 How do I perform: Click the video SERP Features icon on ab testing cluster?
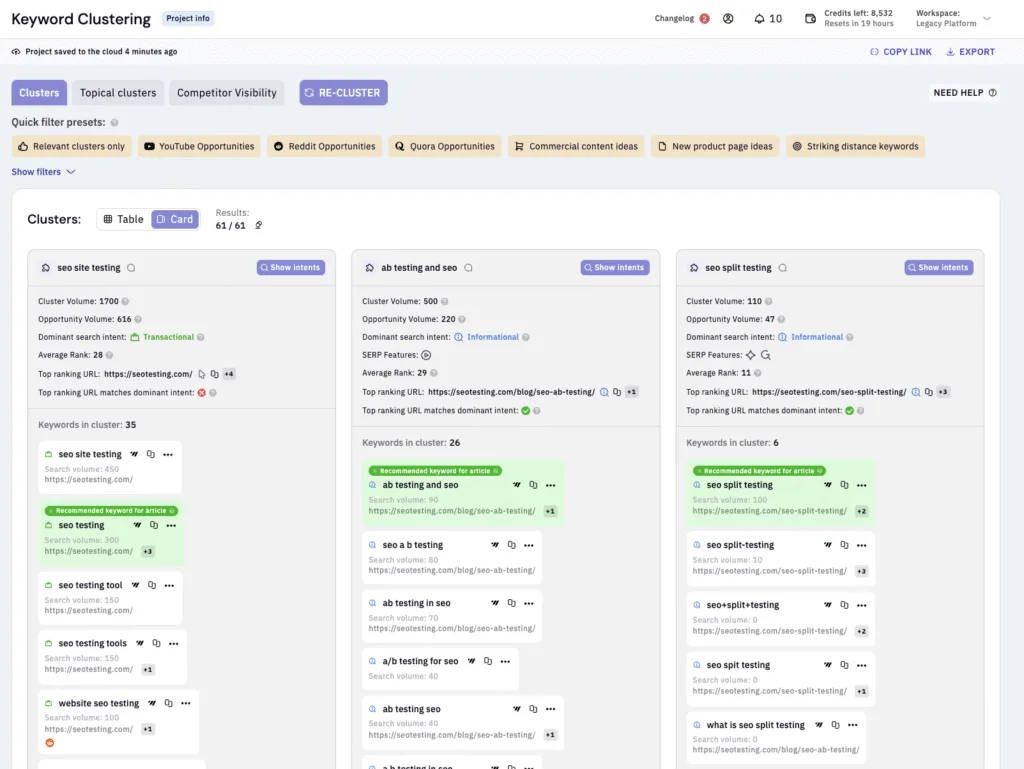(426, 354)
